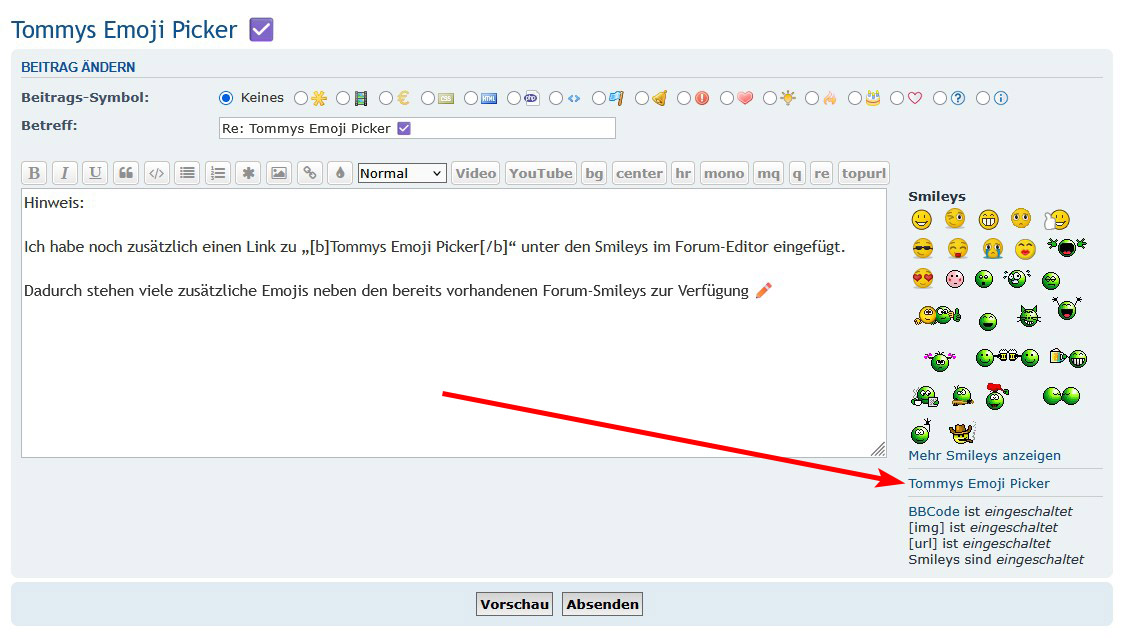Click the underline formatting button
Viewport: 1125px width, 638px height.
[95, 173]
